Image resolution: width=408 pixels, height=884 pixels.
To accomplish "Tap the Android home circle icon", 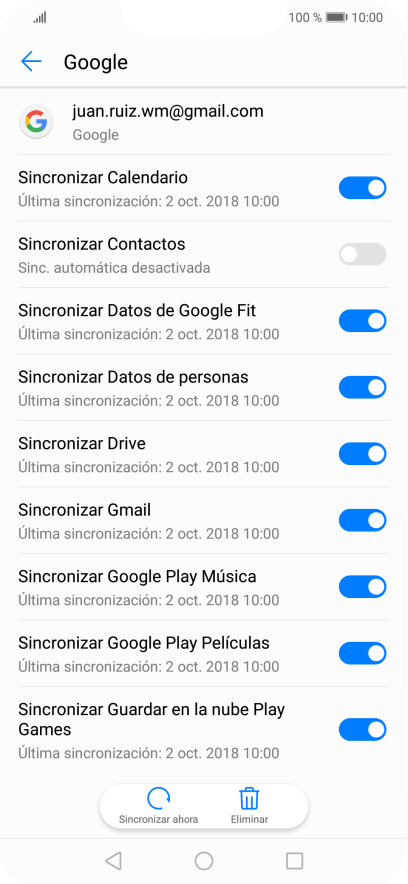I will [x=203, y=860].
